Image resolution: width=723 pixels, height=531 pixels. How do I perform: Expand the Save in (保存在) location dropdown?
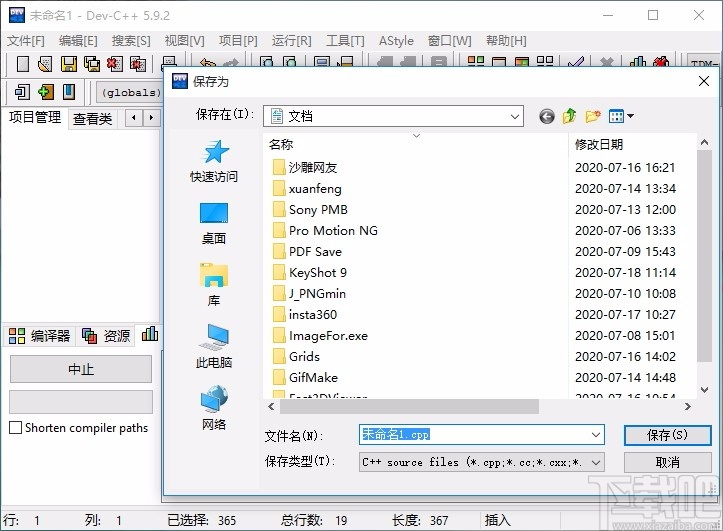(x=515, y=117)
